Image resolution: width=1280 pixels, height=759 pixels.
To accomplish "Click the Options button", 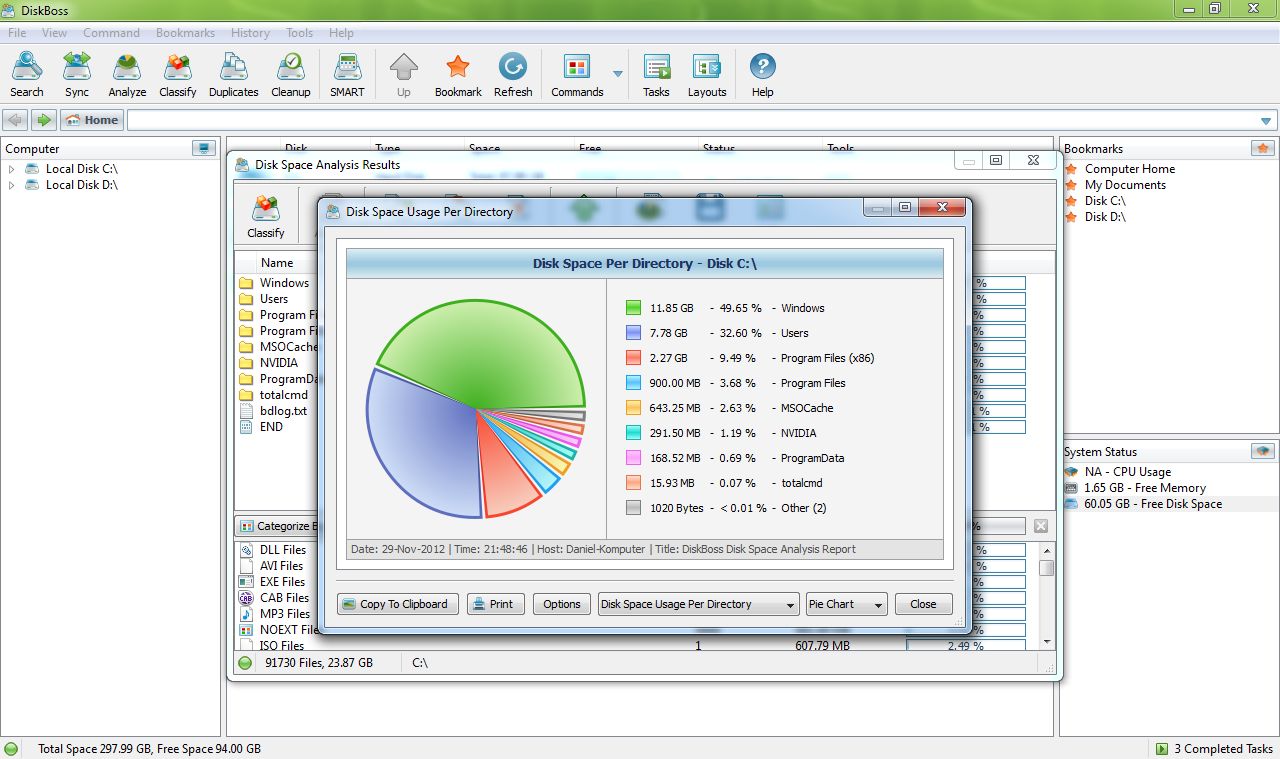I will [561, 604].
